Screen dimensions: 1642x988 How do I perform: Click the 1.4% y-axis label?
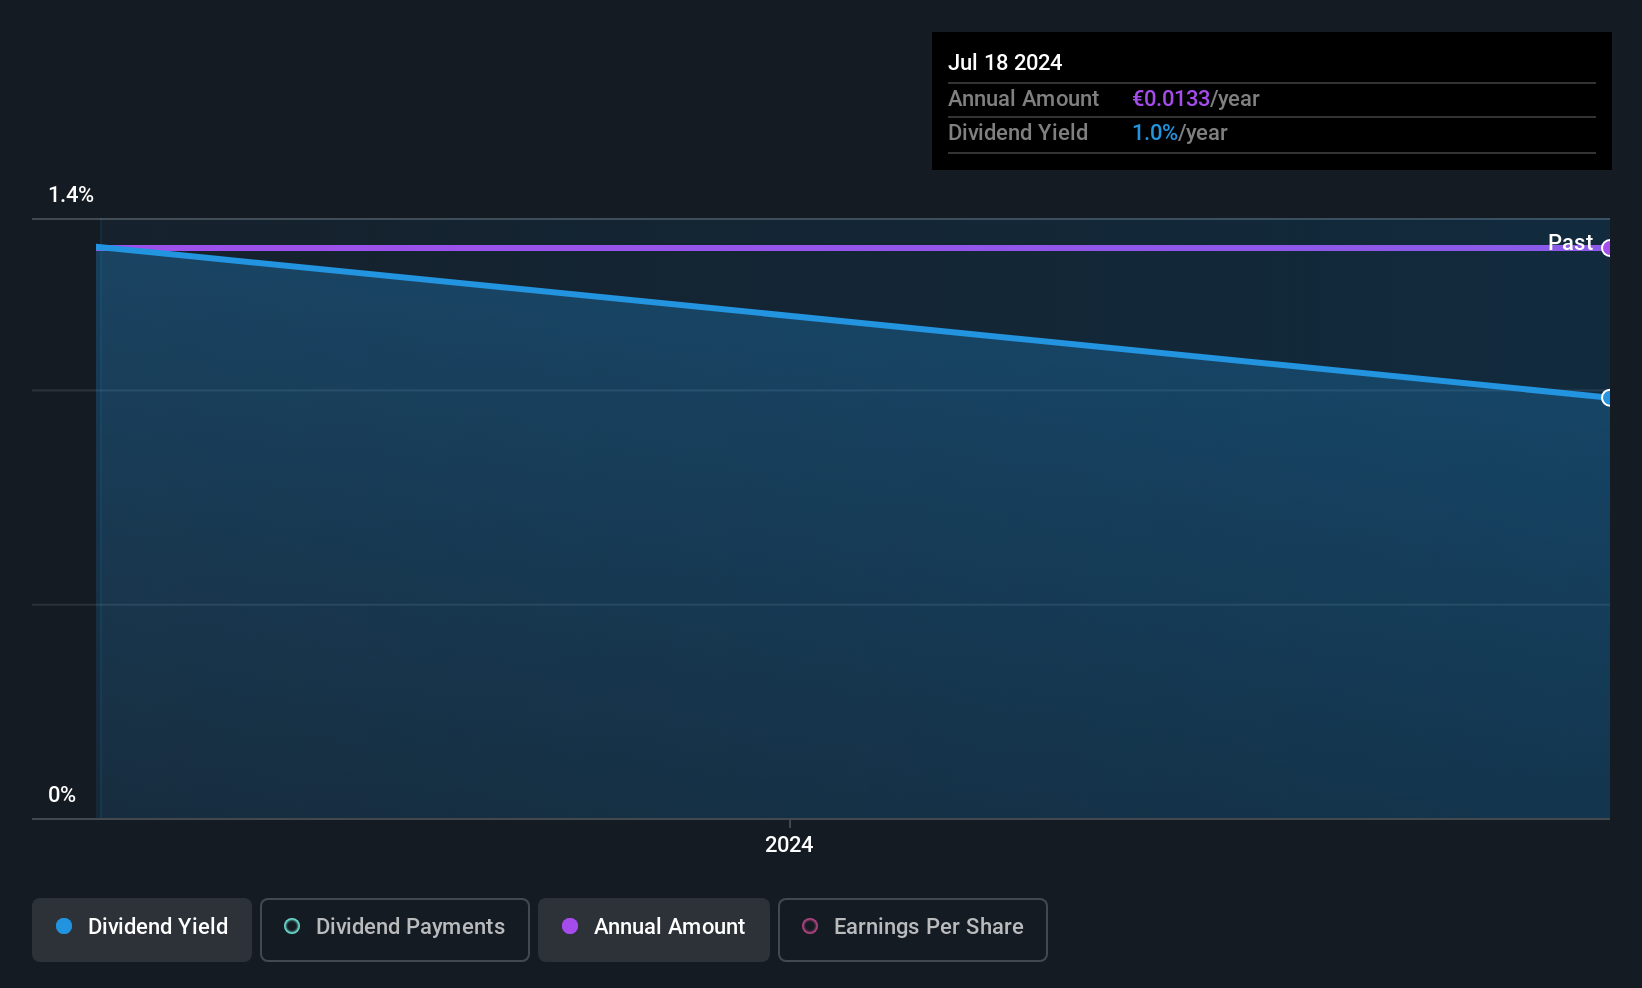pyautogui.click(x=71, y=195)
